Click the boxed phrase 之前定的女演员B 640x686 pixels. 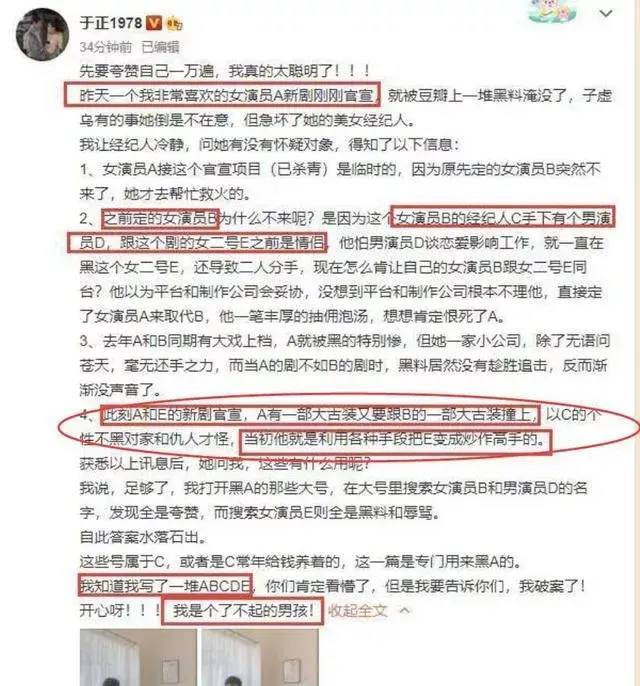(x=160, y=219)
